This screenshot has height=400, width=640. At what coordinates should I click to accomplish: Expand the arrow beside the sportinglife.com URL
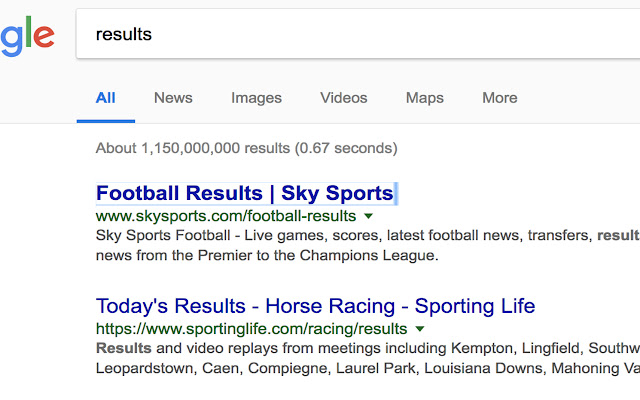coord(419,329)
